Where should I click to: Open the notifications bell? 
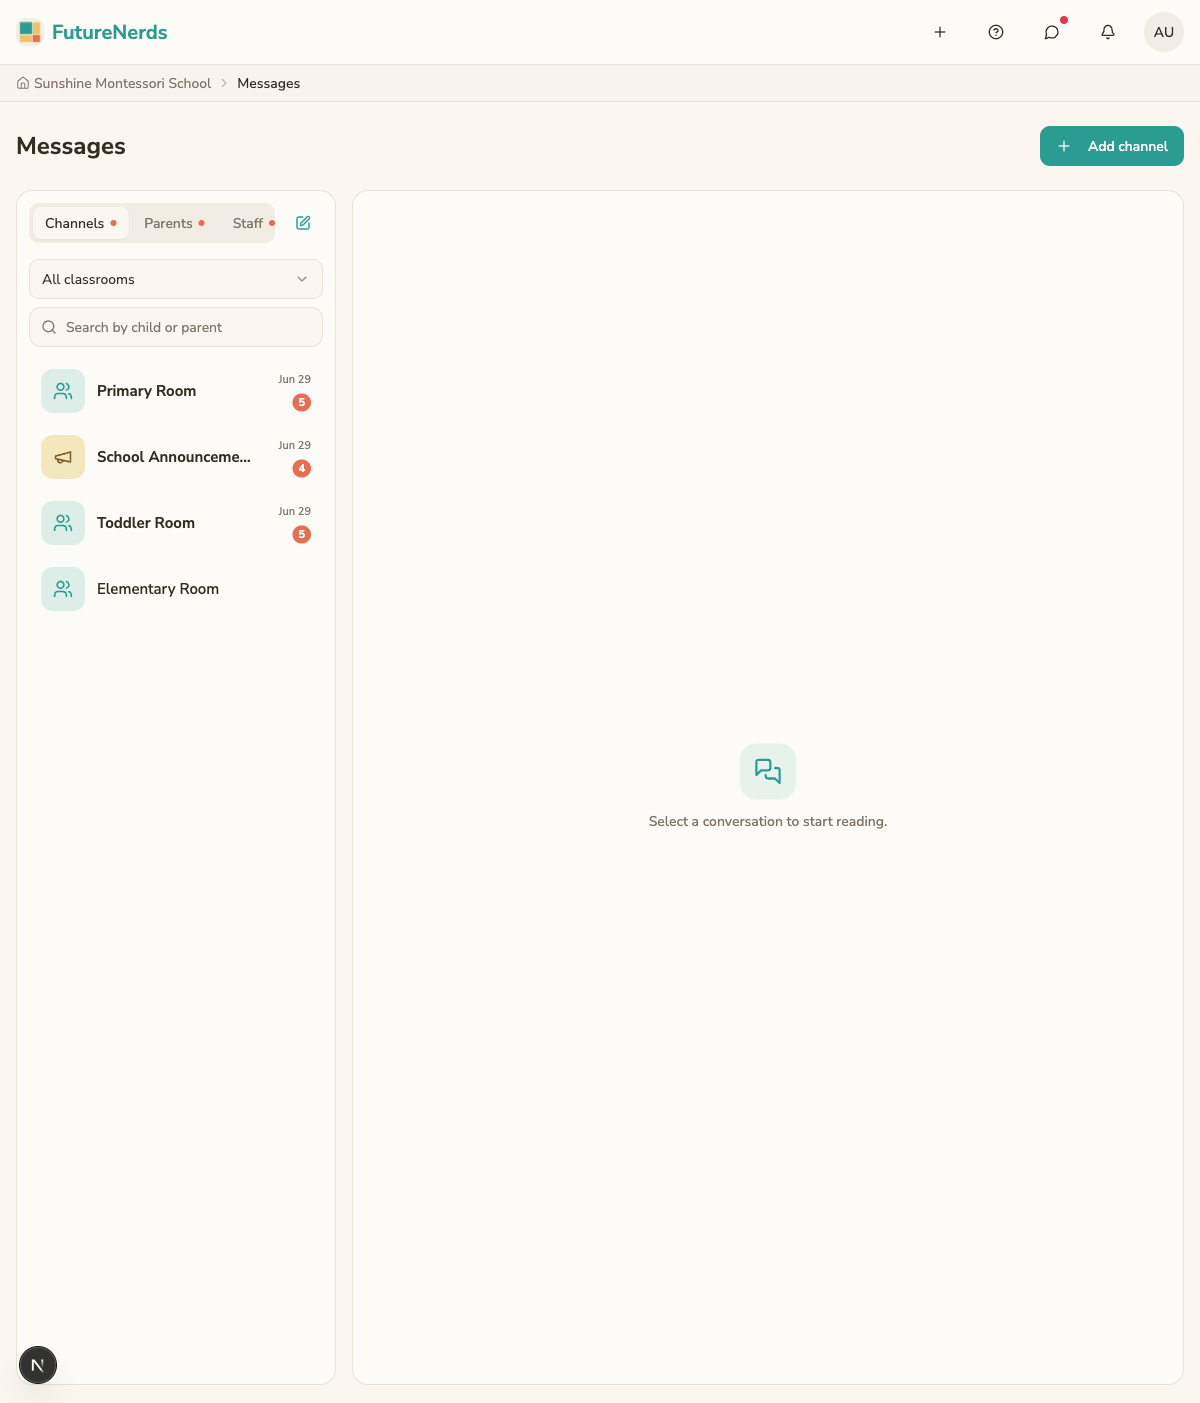[x=1108, y=32]
